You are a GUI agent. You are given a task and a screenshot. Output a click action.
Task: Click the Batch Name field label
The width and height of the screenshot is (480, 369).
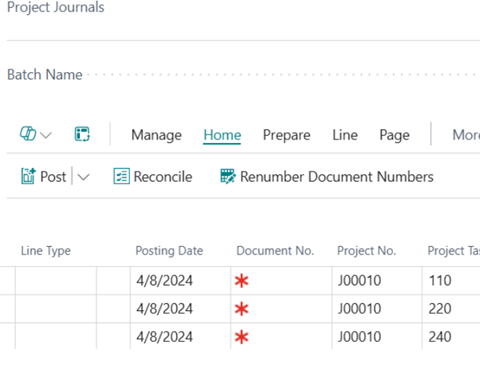pyautogui.click(x=45, y=75)
